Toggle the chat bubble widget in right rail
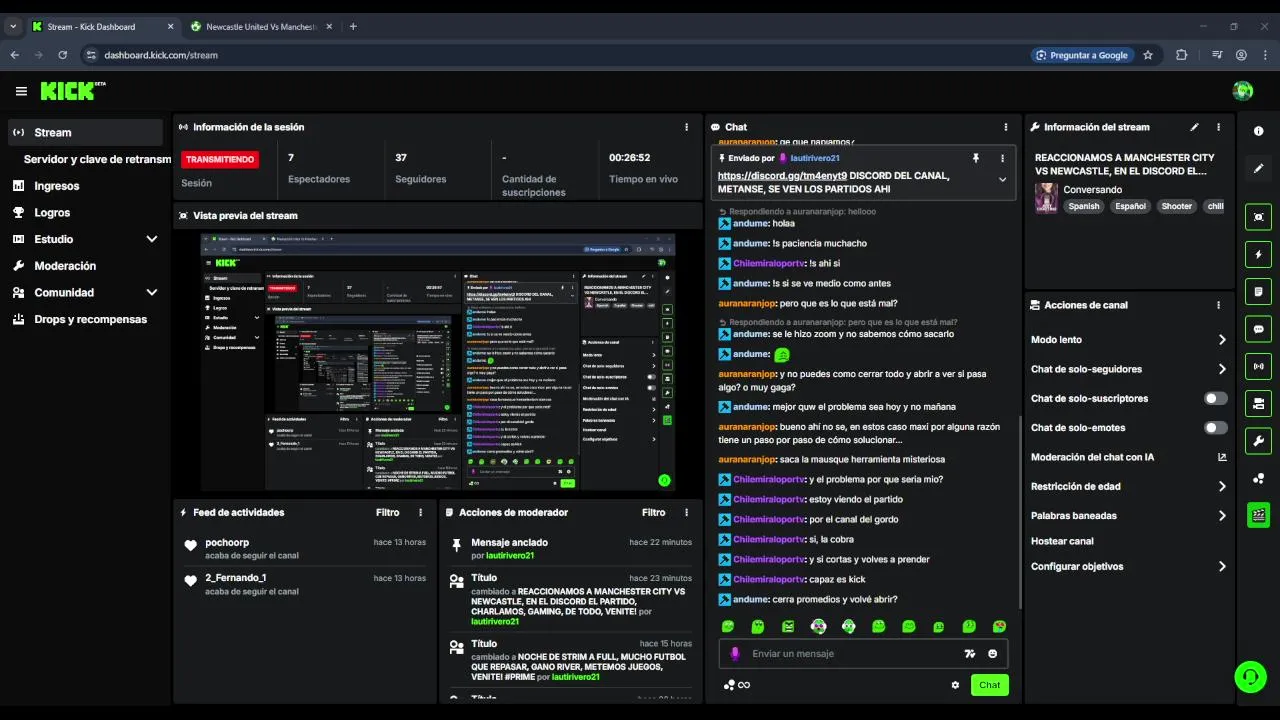Image resolution: width=1280 pixels, height=720 pixels. coord(1259,329)
